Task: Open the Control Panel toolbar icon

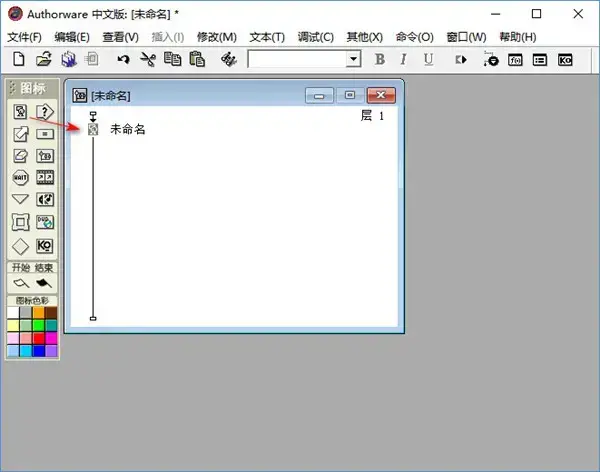Action: (x=491, y=59)
